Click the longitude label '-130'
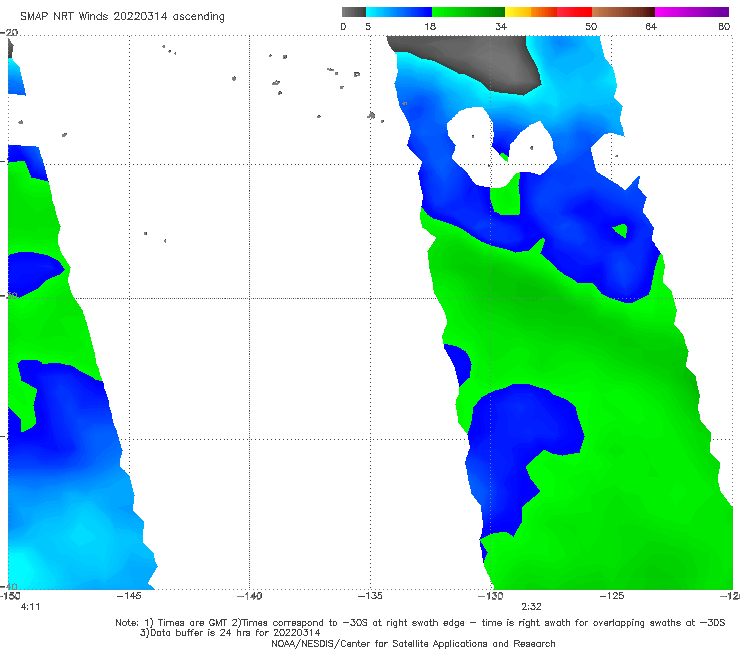Image resolution: width=740 pixels, height=650 pixels. [490, 596]
